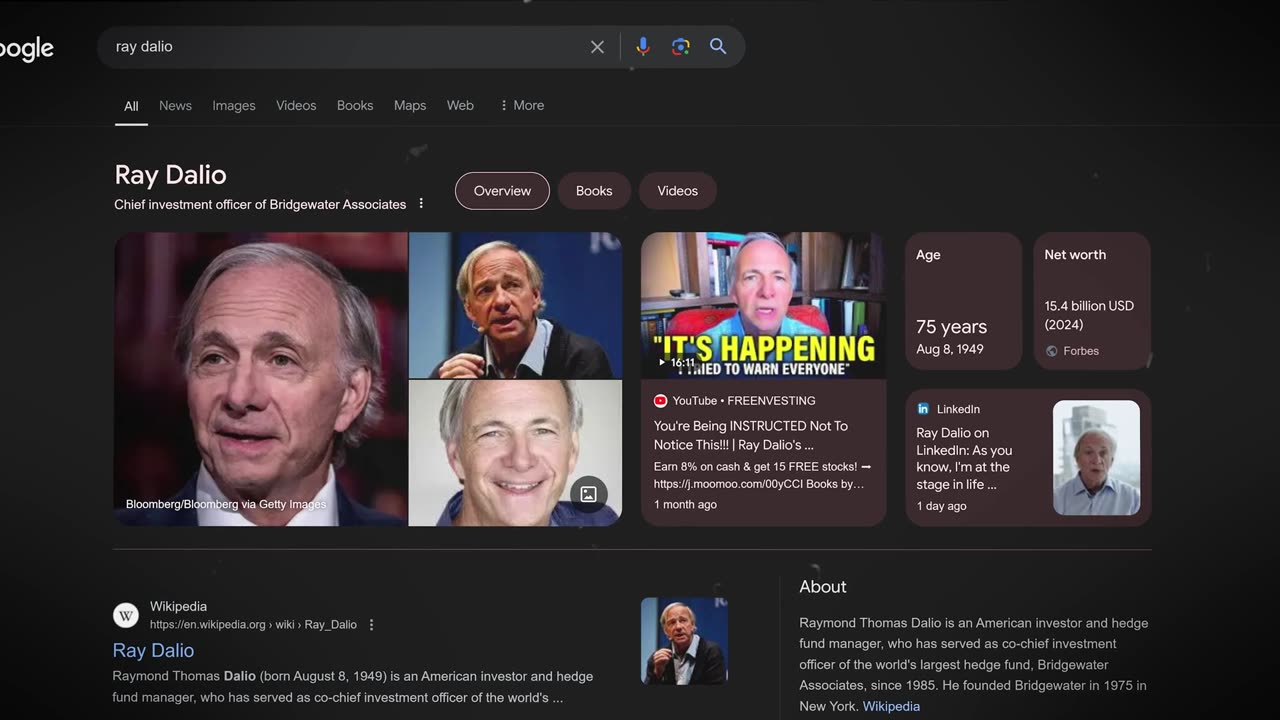Open the YouTube video titled You're Being INSTRUCTED
The image size is (1280, 720).
tap(751, 435)
